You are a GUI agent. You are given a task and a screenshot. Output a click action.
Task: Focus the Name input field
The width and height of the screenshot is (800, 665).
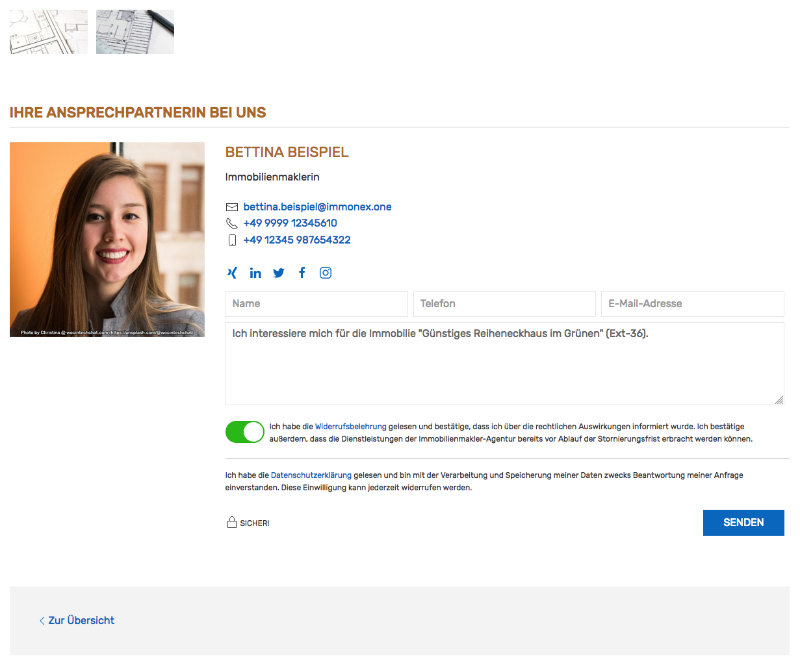316,304
